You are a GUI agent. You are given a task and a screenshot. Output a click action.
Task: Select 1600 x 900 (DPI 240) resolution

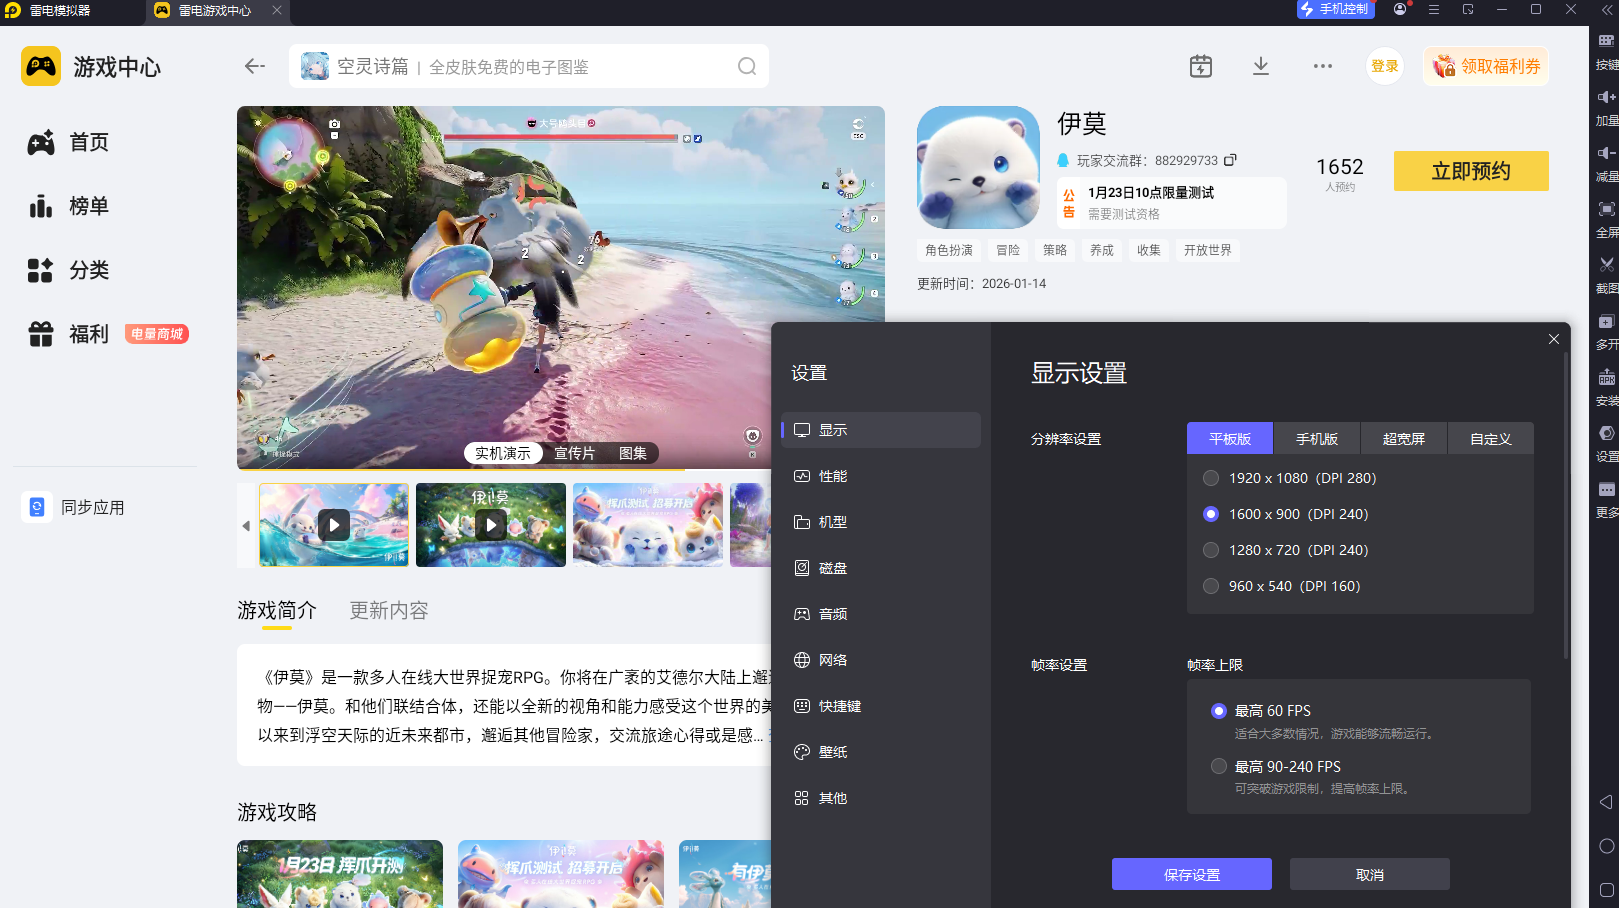click(x=1211, y=514)
